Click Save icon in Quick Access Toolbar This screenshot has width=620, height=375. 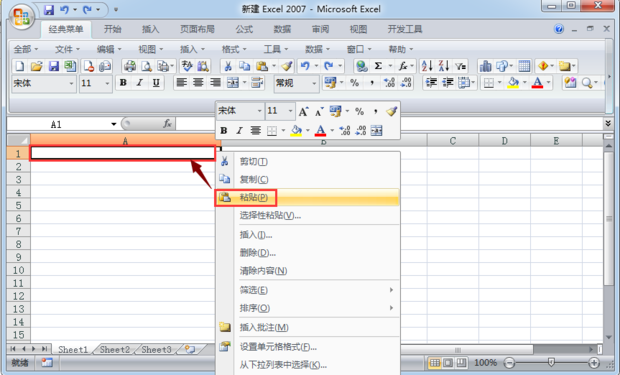pos(49,9)
